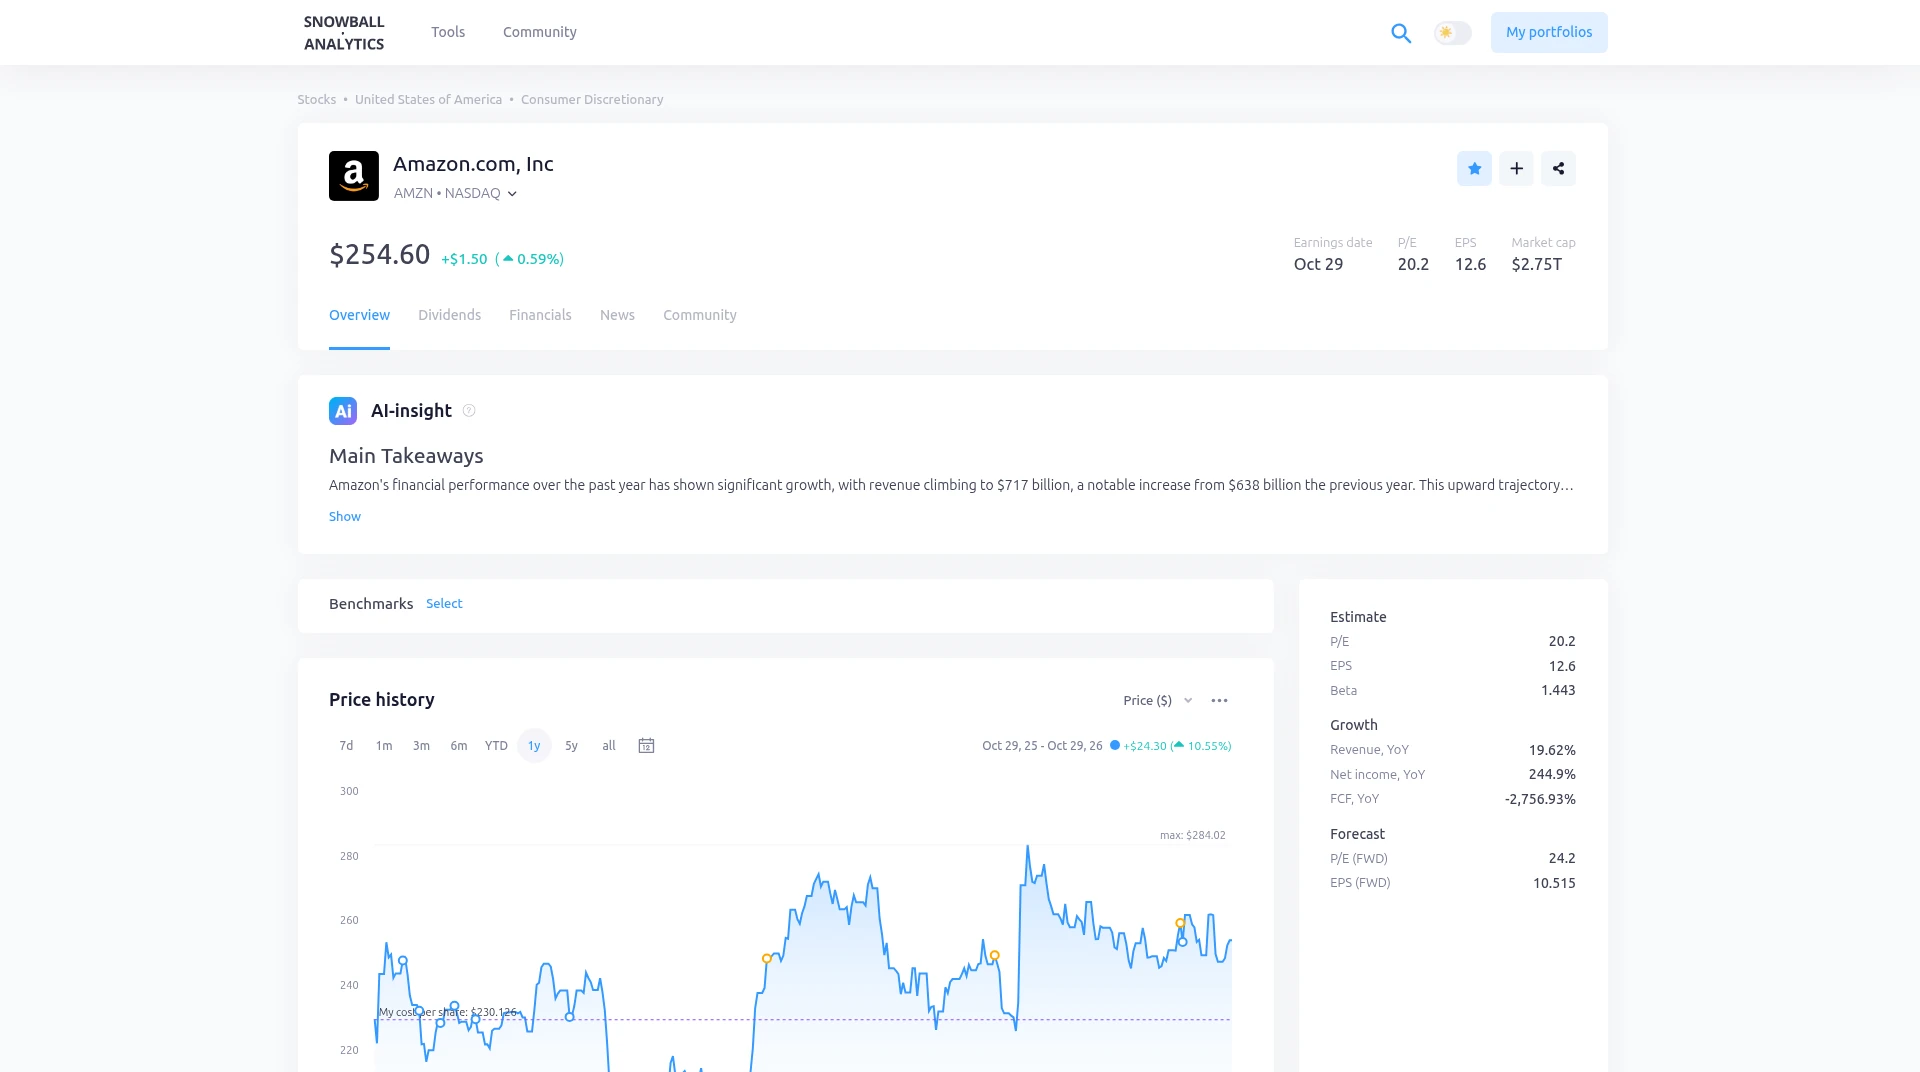The height and width of the screenshot is (1072, 1920).
Task: Navigate to Stocks breadcrumb
Action: click(x=317, y=100)
